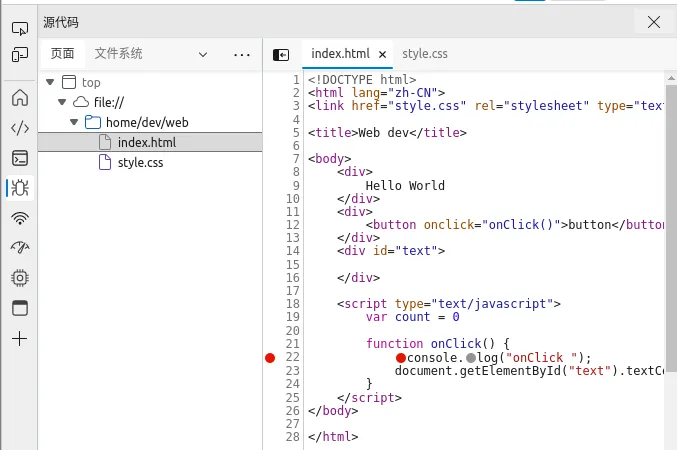Screen dimensions: 677x450
Task: Open the Memory chip icon
Action: coord(20,278)
